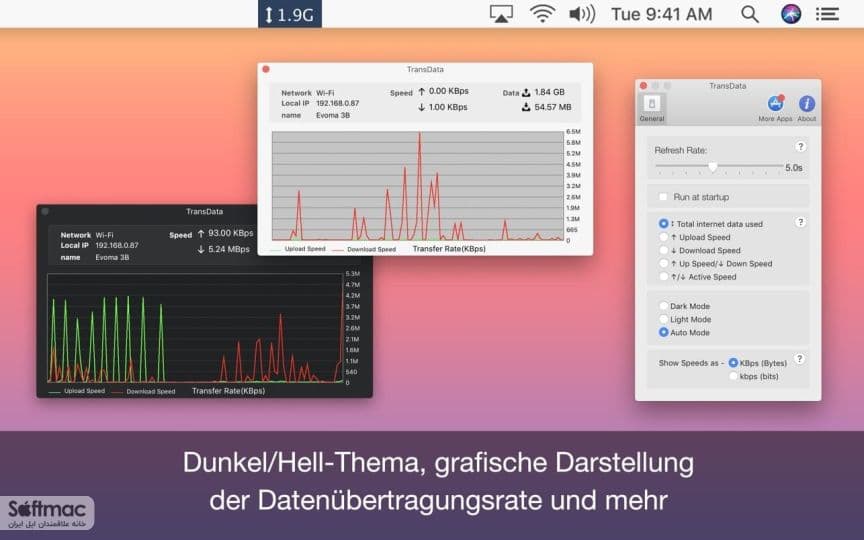The width and height of the screenshot is (864, 540).
Task: Click the Refresh Rate help question mark
Action: click(801, 147)
